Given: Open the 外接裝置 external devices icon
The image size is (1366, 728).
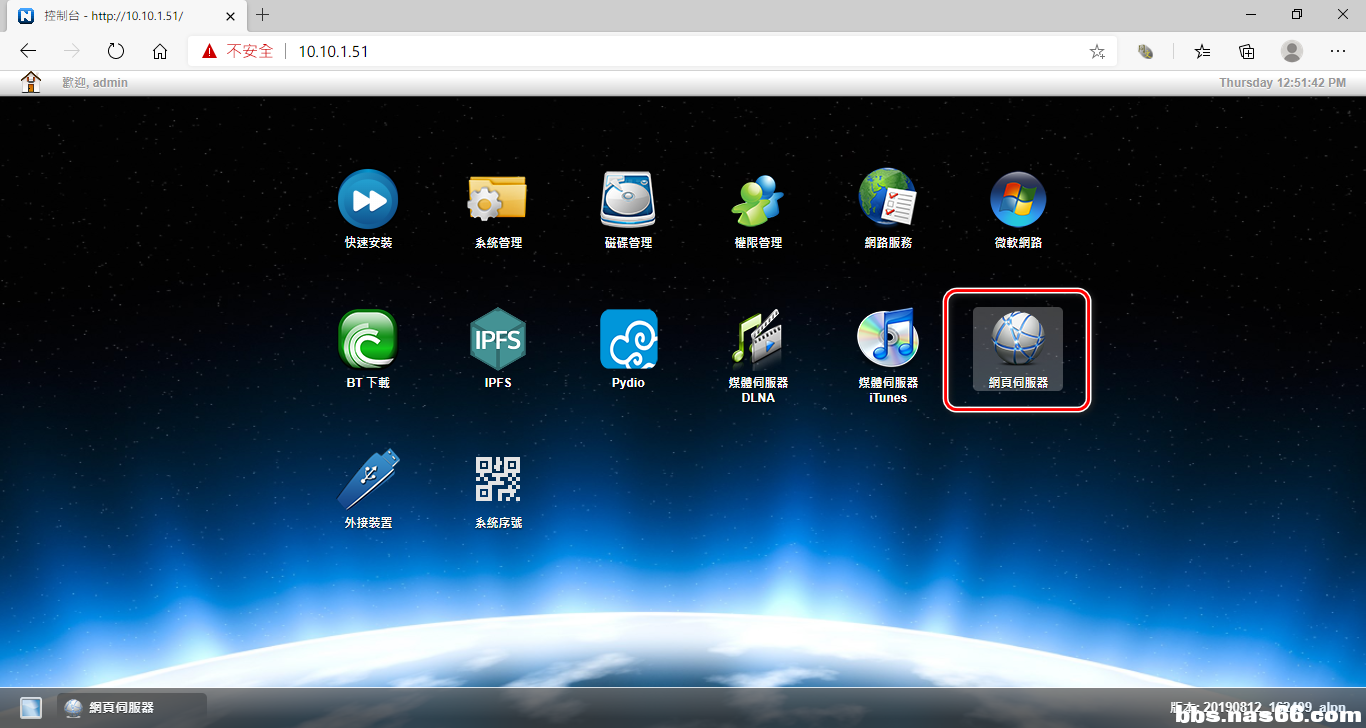Looking at the screenshot, I should point(368,479).
